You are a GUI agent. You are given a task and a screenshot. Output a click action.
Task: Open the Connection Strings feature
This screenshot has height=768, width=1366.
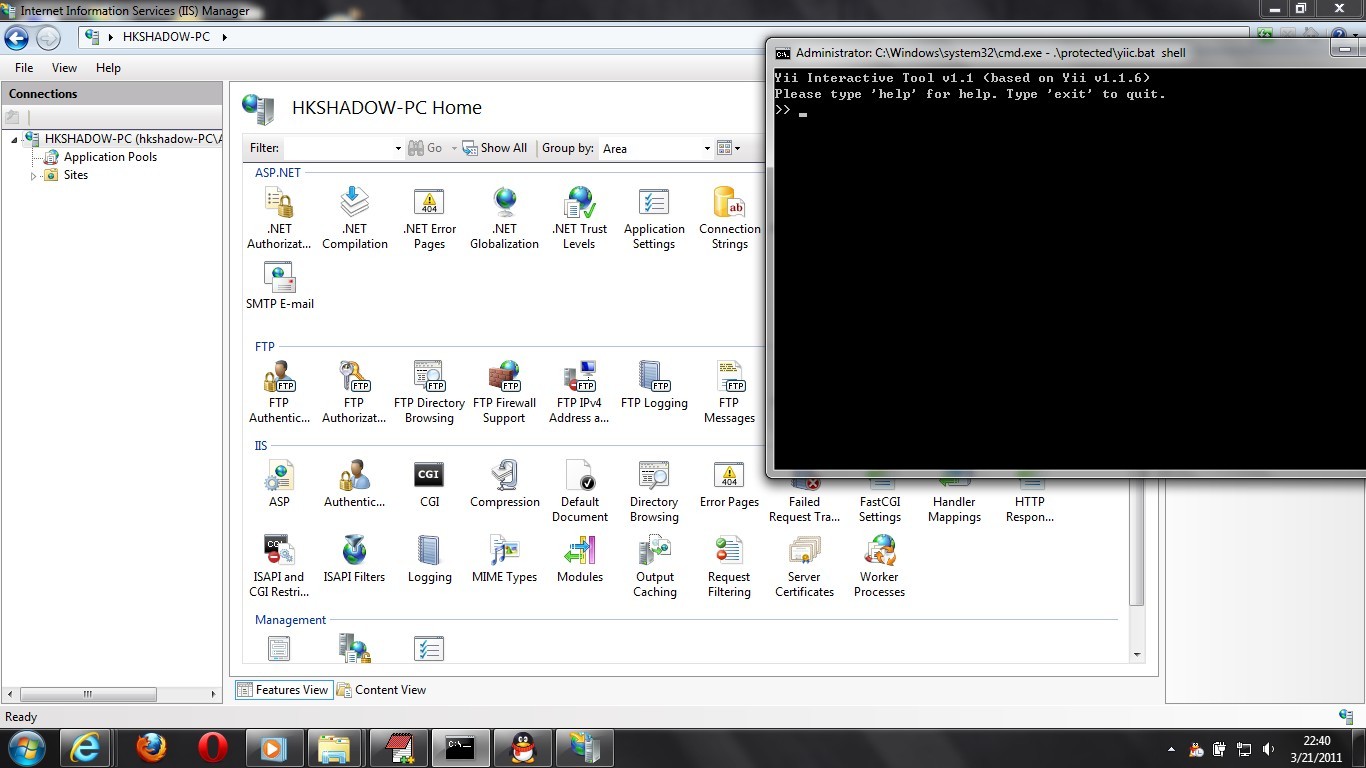729,218
